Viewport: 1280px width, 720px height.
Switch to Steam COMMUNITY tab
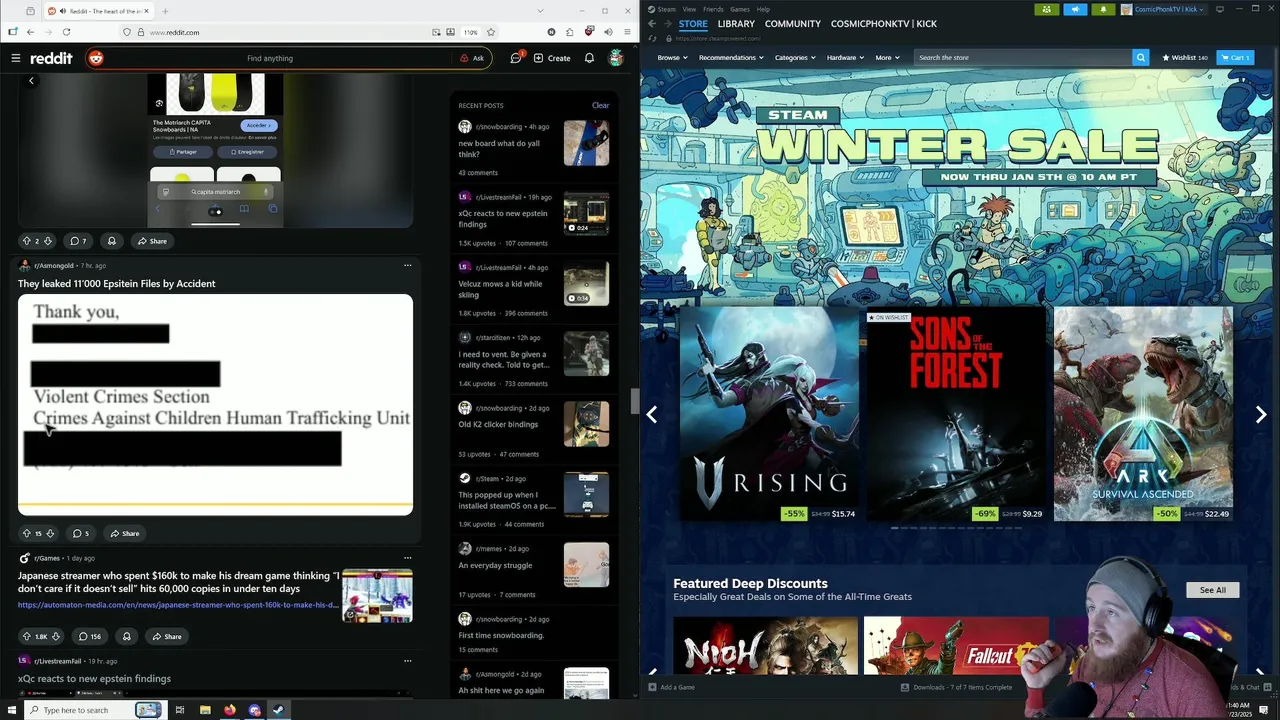point(793,24)
